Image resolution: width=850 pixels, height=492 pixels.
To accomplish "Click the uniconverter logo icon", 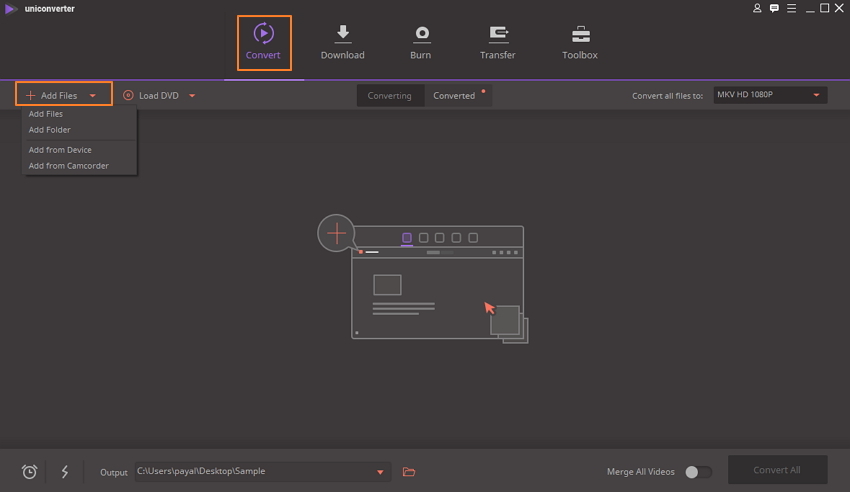I will (10, 9).
